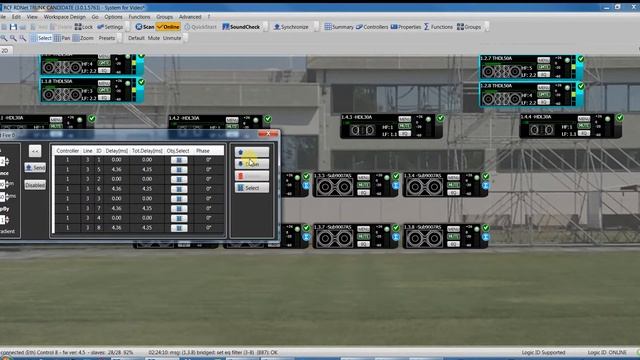Click the QuickStart toolbar item
The image size is (640, 360).
click(200, 27)
